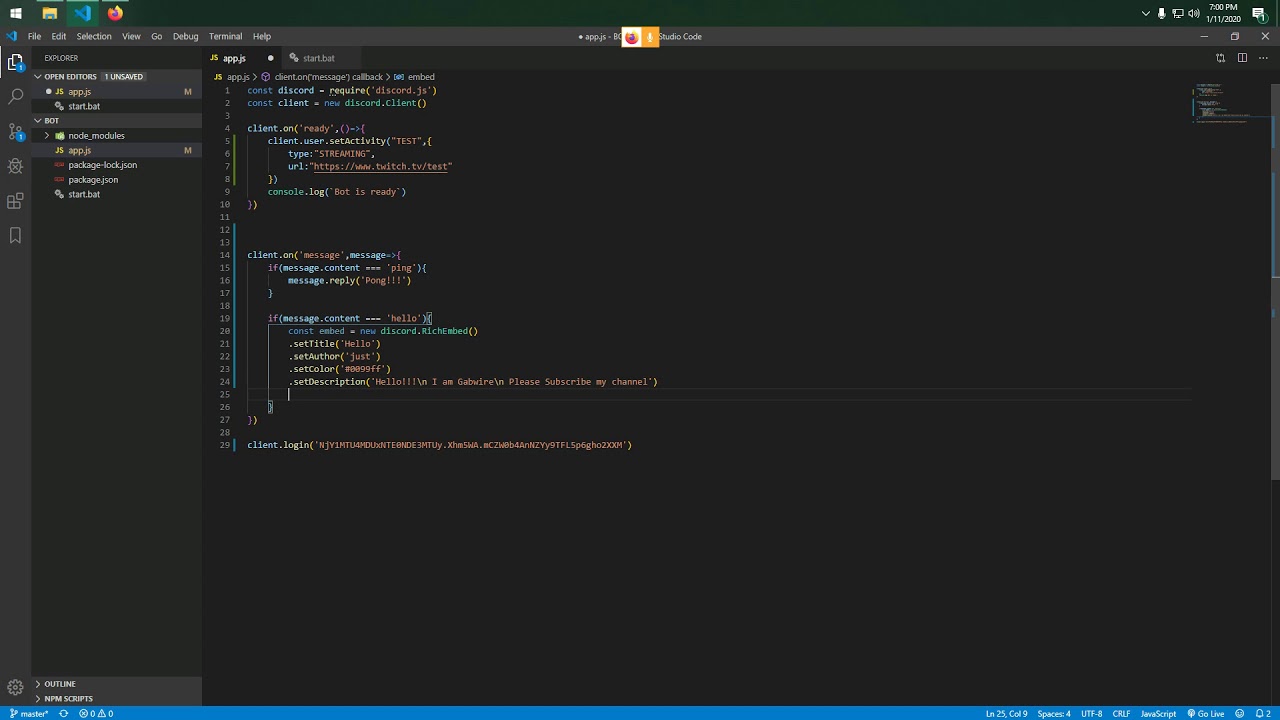1280x720 pixels.
Task: Click the Ln 25, Col 9 position indicator
Action: click(1005, 714)
